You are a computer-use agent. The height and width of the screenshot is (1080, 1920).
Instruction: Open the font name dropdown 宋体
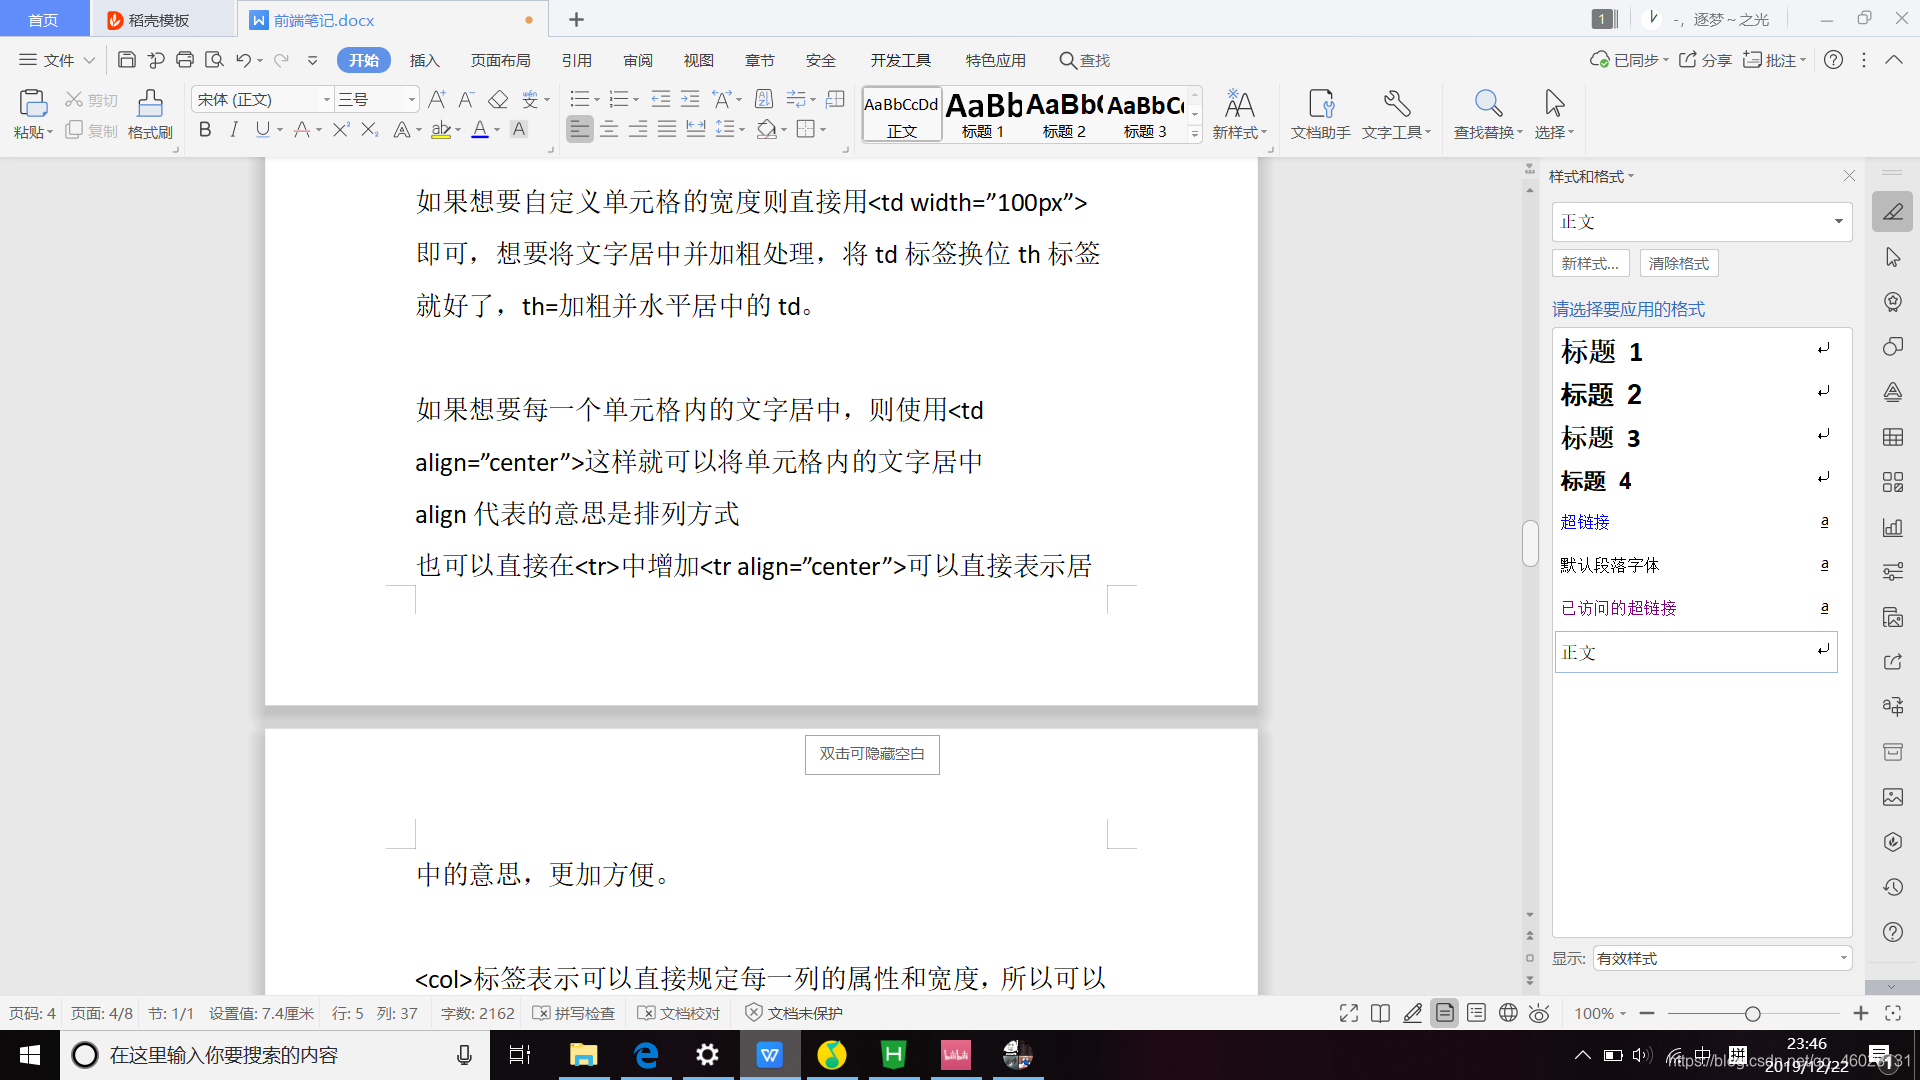tap(326, 99)
